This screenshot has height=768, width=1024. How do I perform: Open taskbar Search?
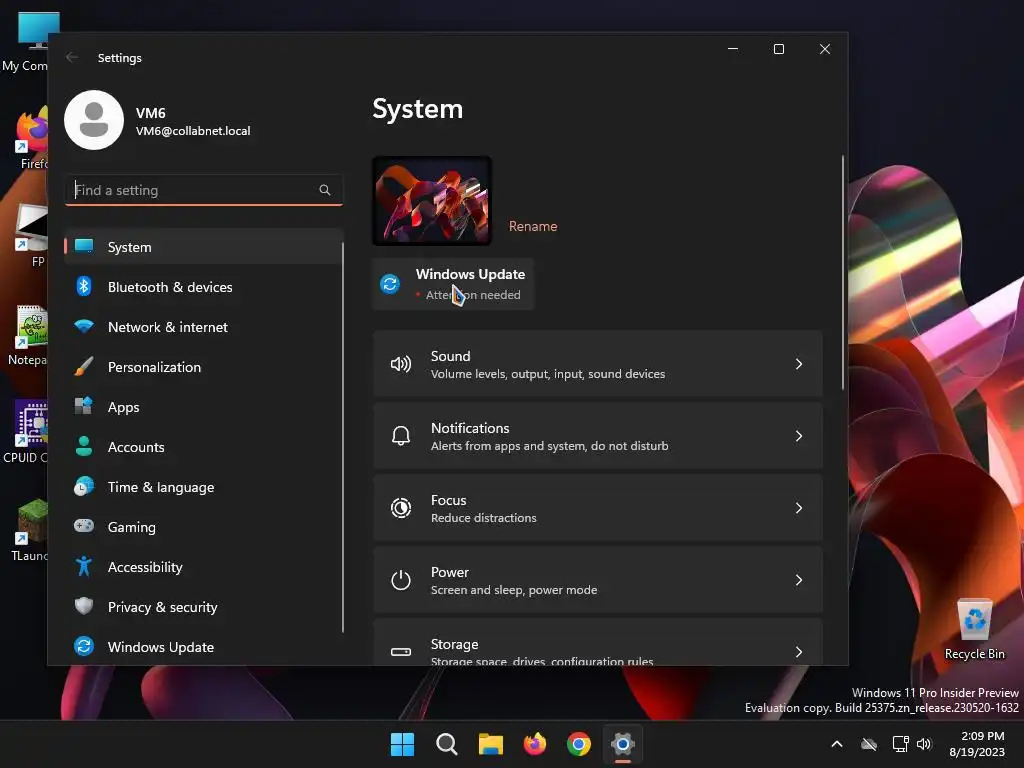tap(447, 744)
